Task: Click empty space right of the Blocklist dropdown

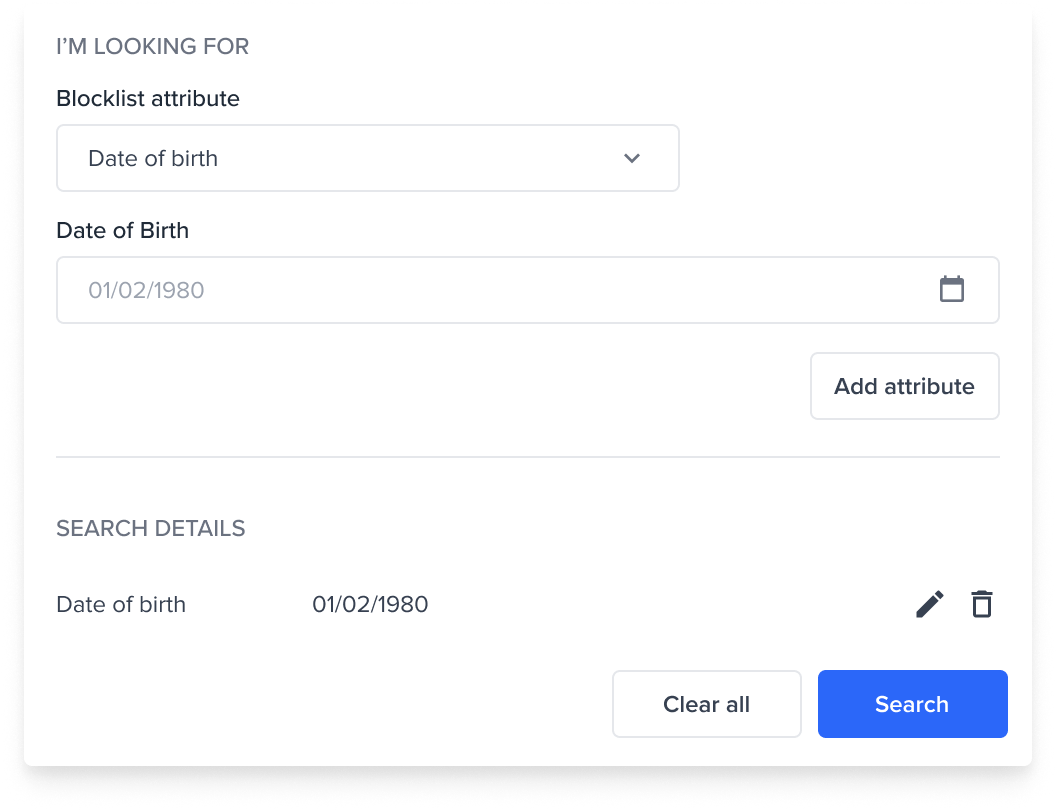Action: click(840, 158)
